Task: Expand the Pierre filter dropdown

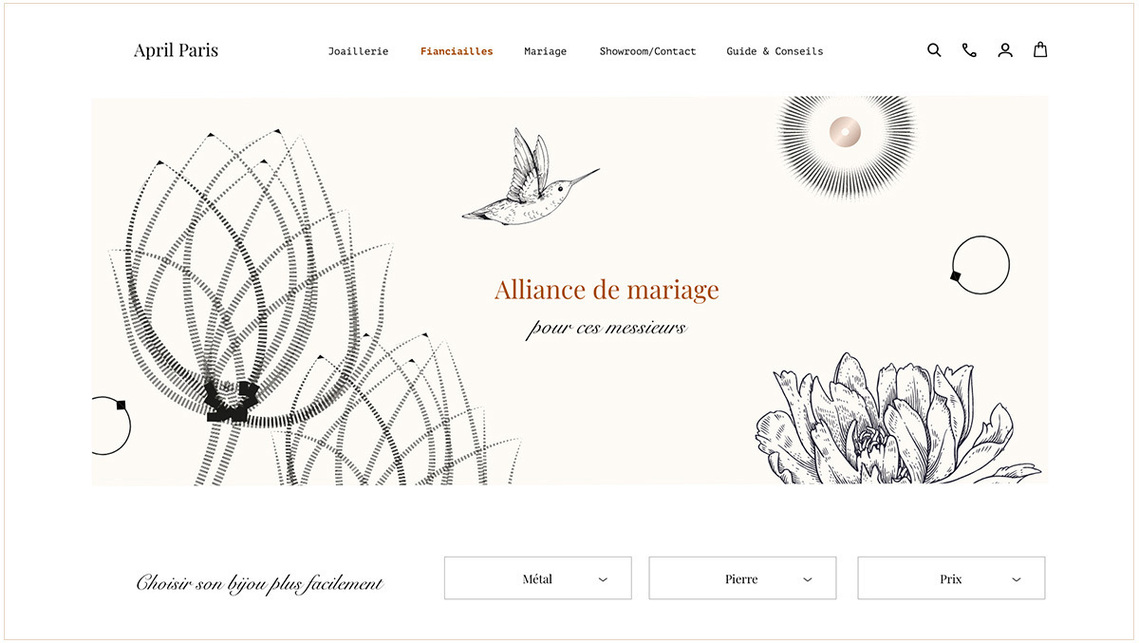Action: (x=742, y=578)
